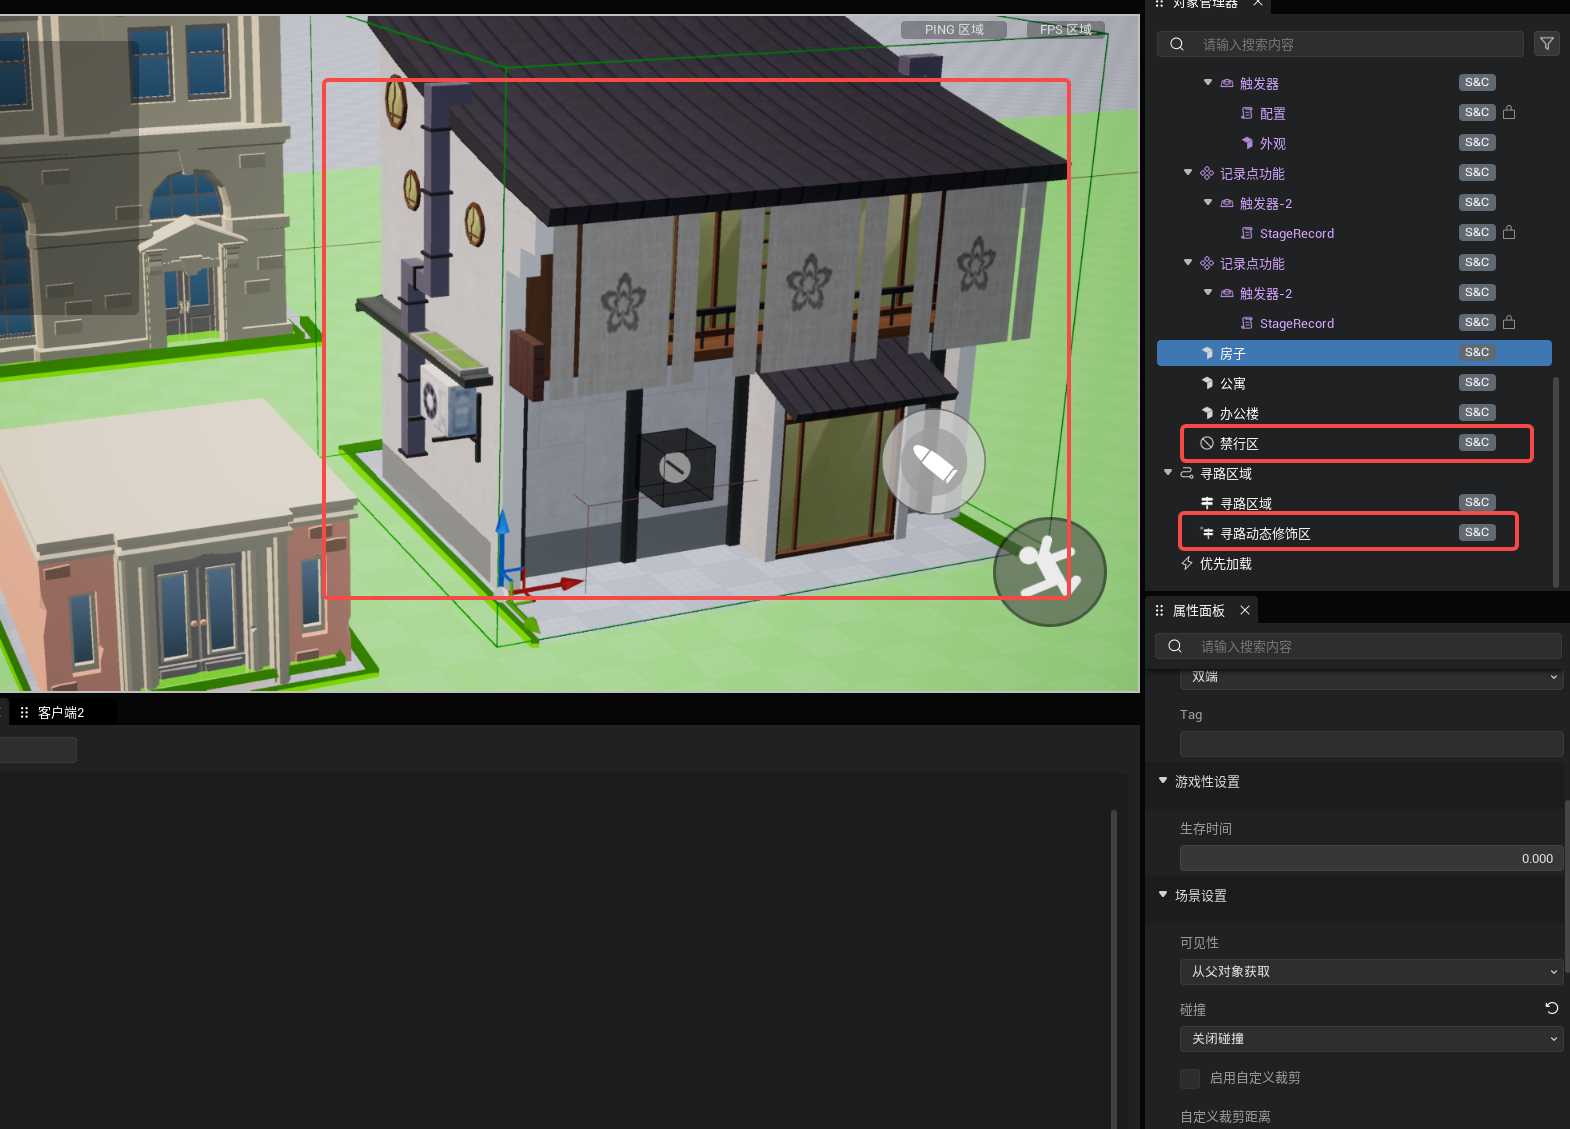Collapse the 游戏性设置 section

(1163, 780)
